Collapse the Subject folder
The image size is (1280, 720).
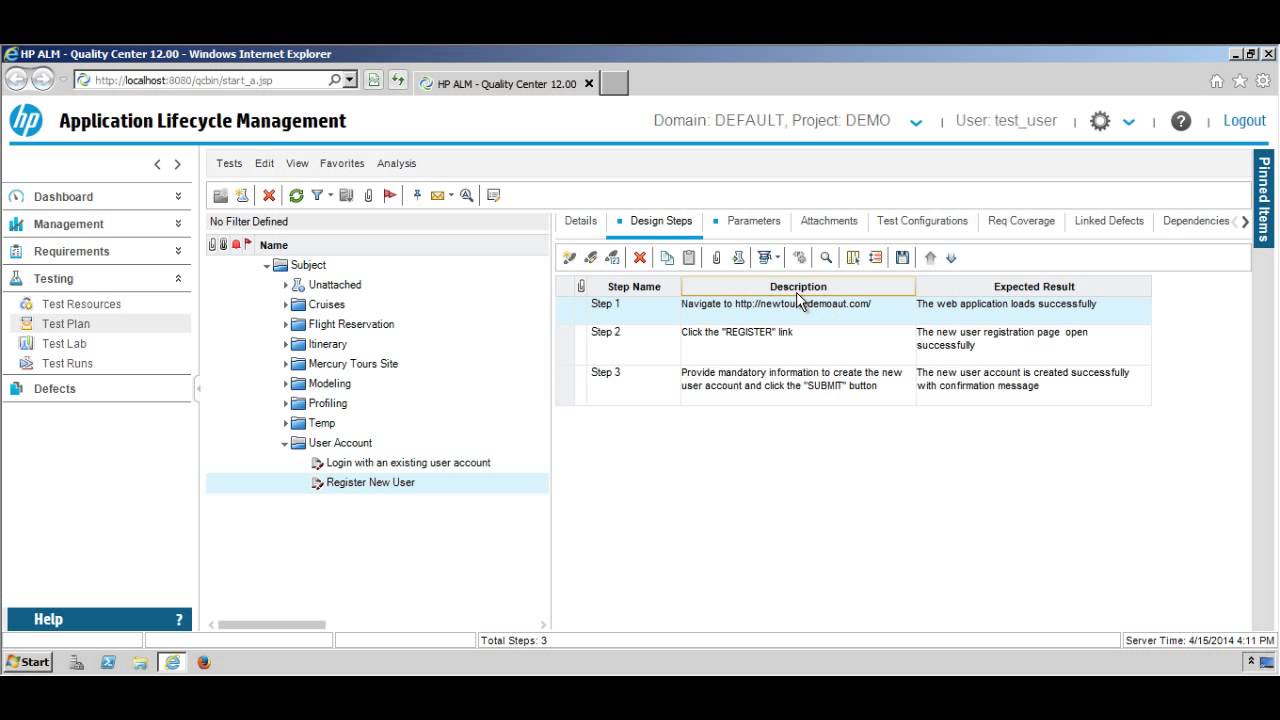coord(267,266)
